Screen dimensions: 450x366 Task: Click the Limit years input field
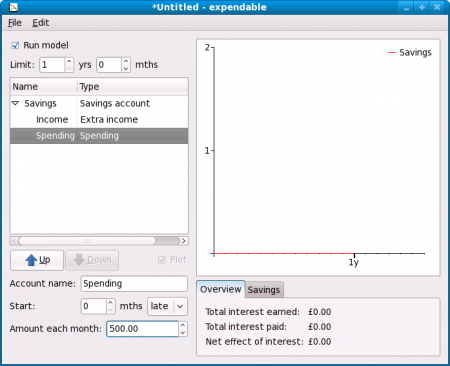tap(52, 65)
